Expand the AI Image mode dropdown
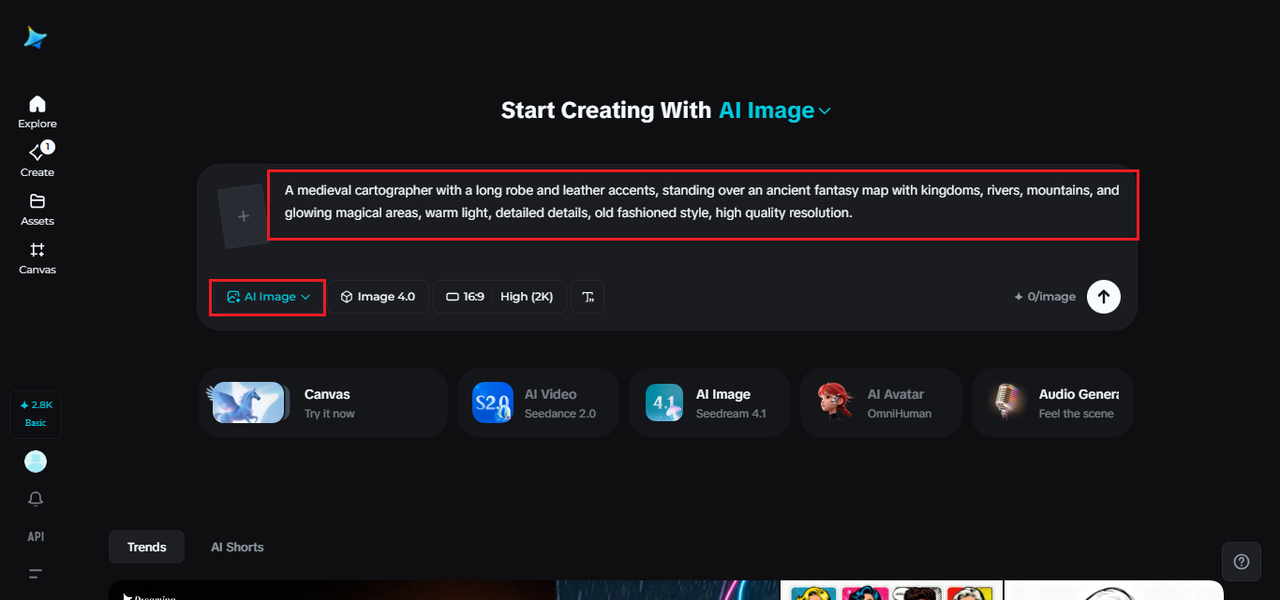Image resolution: width=1280 pixels, height=600 pixels. [268, 297]
